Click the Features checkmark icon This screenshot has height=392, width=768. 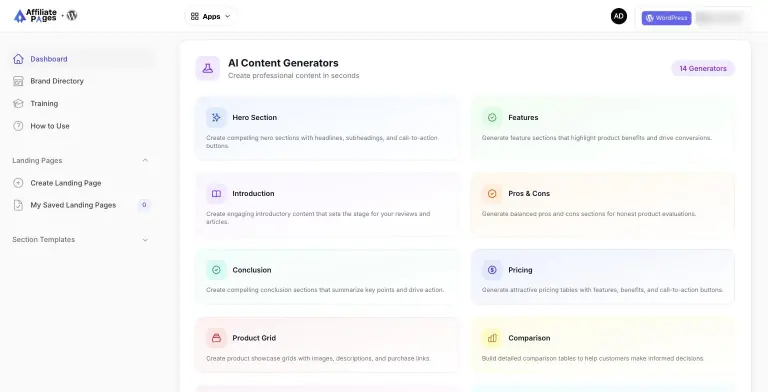(x=492, y=118)
